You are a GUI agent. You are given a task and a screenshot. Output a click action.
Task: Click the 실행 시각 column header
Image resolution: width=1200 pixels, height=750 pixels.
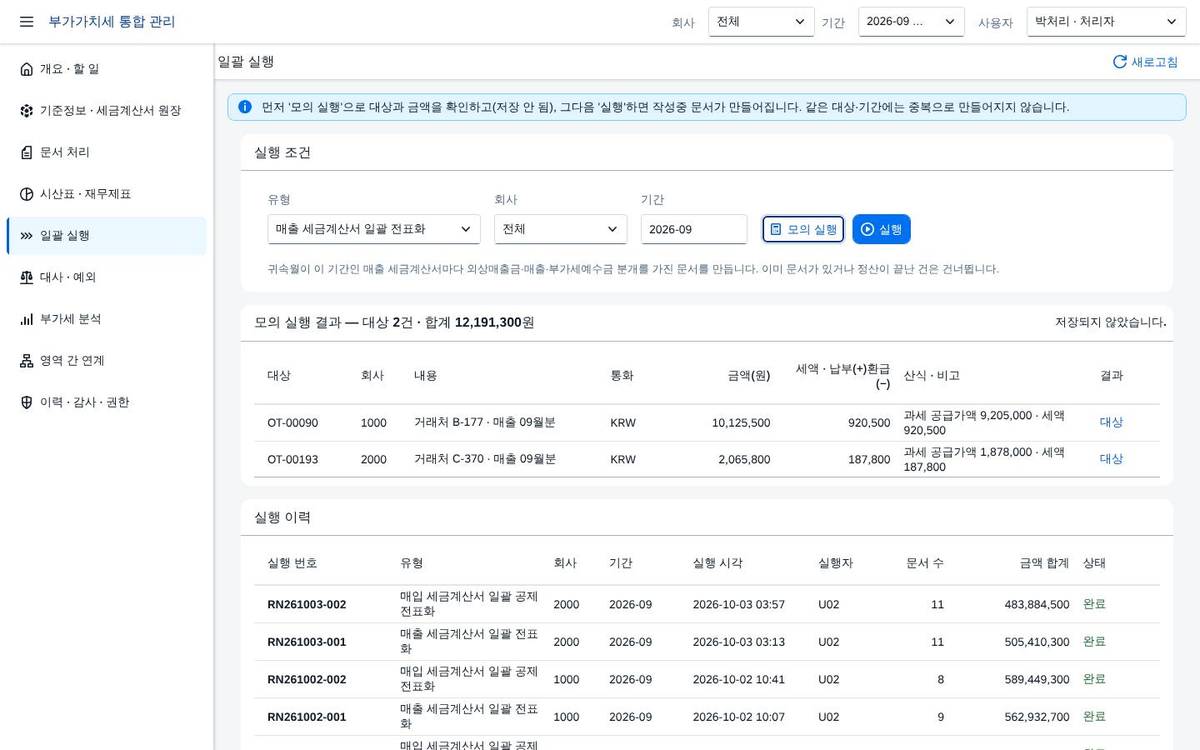(718, 563)
